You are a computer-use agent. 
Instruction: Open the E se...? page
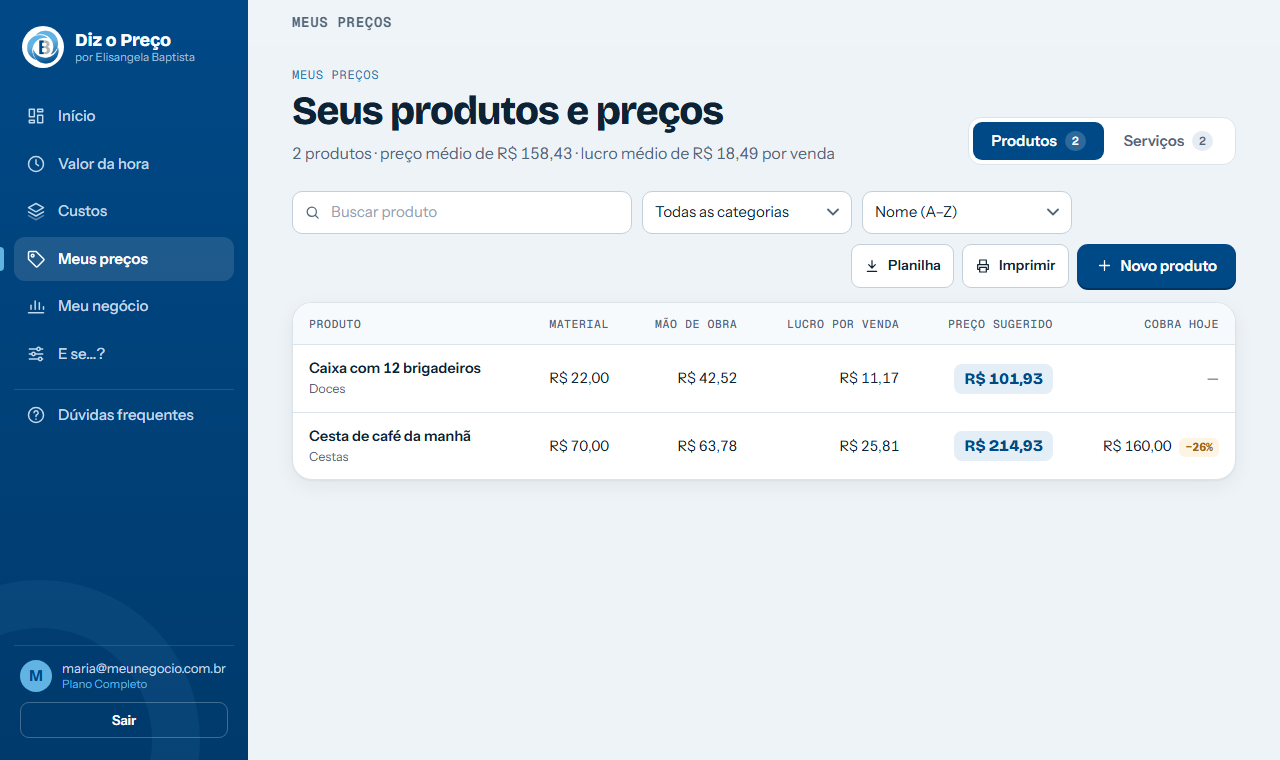[x=124, y=354]
